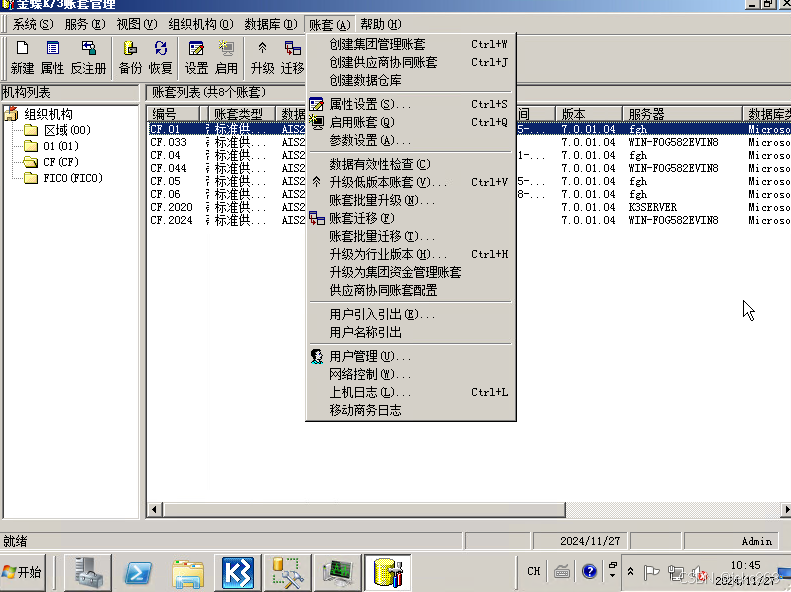Choose 升级为行业版本(H)... menu entry

pyautogui.click(x=411, y=254)
